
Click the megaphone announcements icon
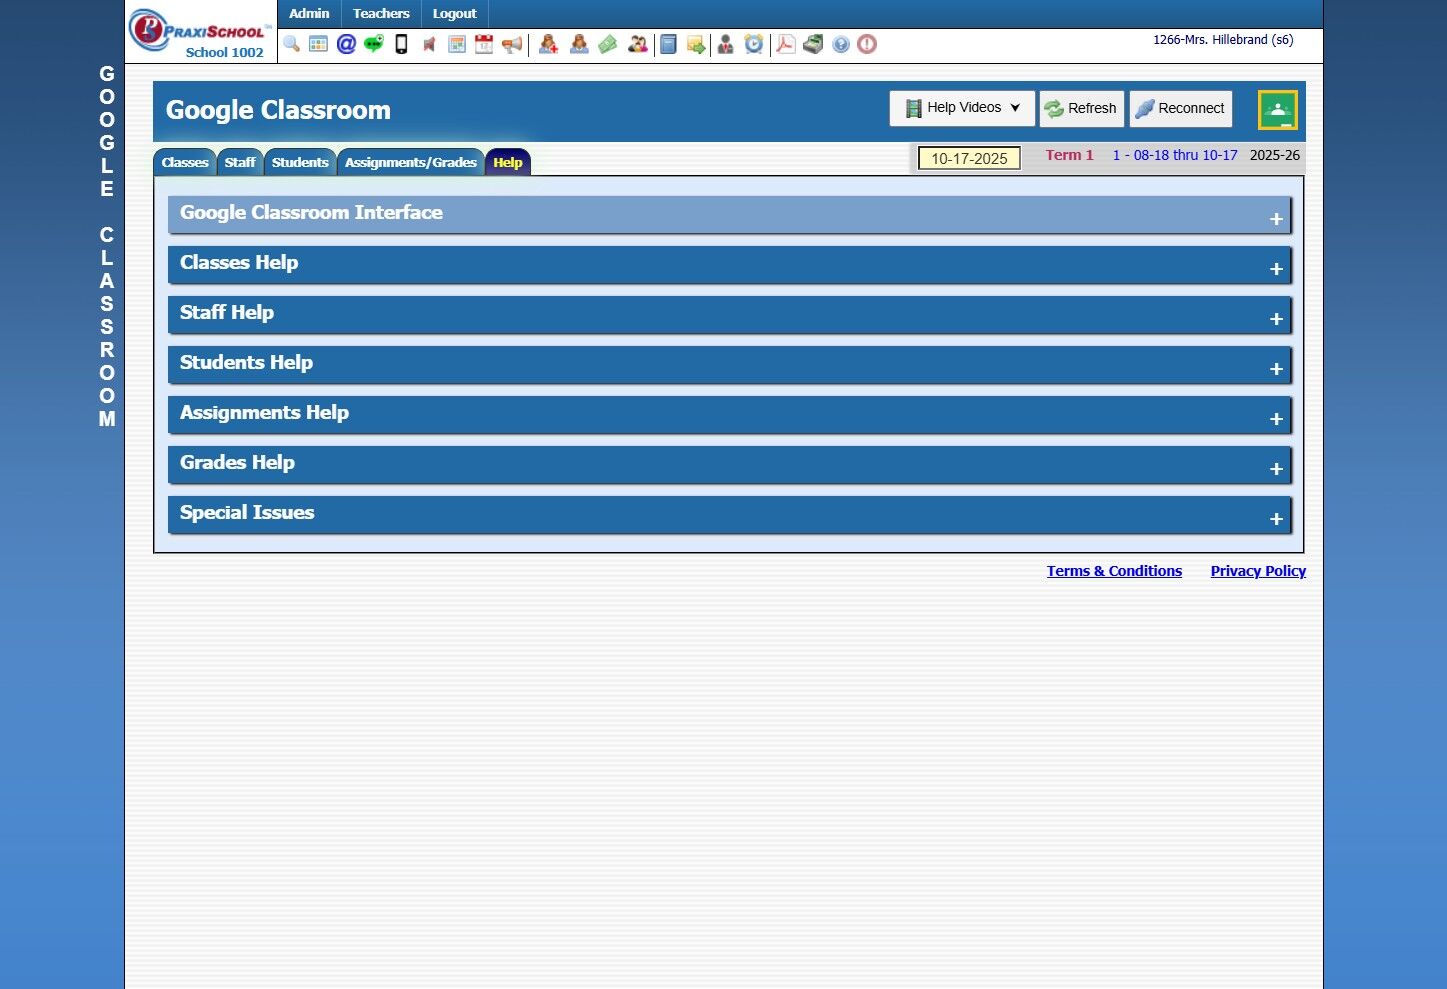click(512, 44)
